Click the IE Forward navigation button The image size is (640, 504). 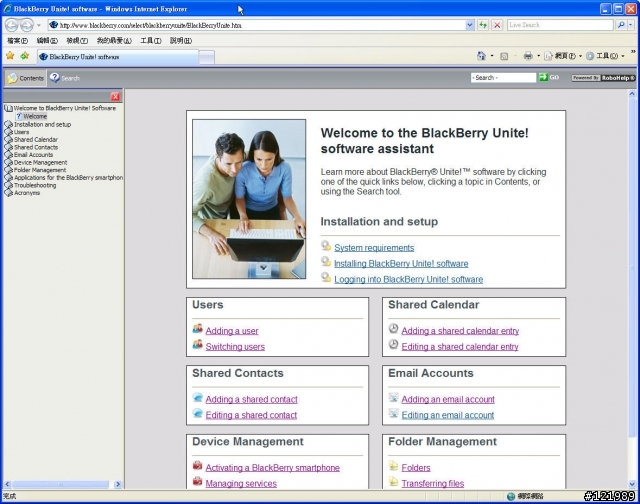pyautogui.click(x=27, y=25)
